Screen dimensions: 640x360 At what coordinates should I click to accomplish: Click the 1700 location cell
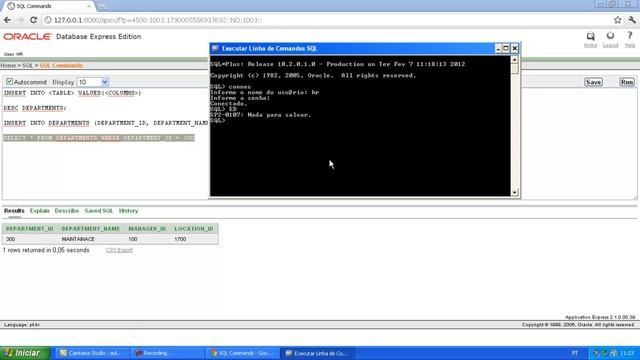(x=180, y=239)
